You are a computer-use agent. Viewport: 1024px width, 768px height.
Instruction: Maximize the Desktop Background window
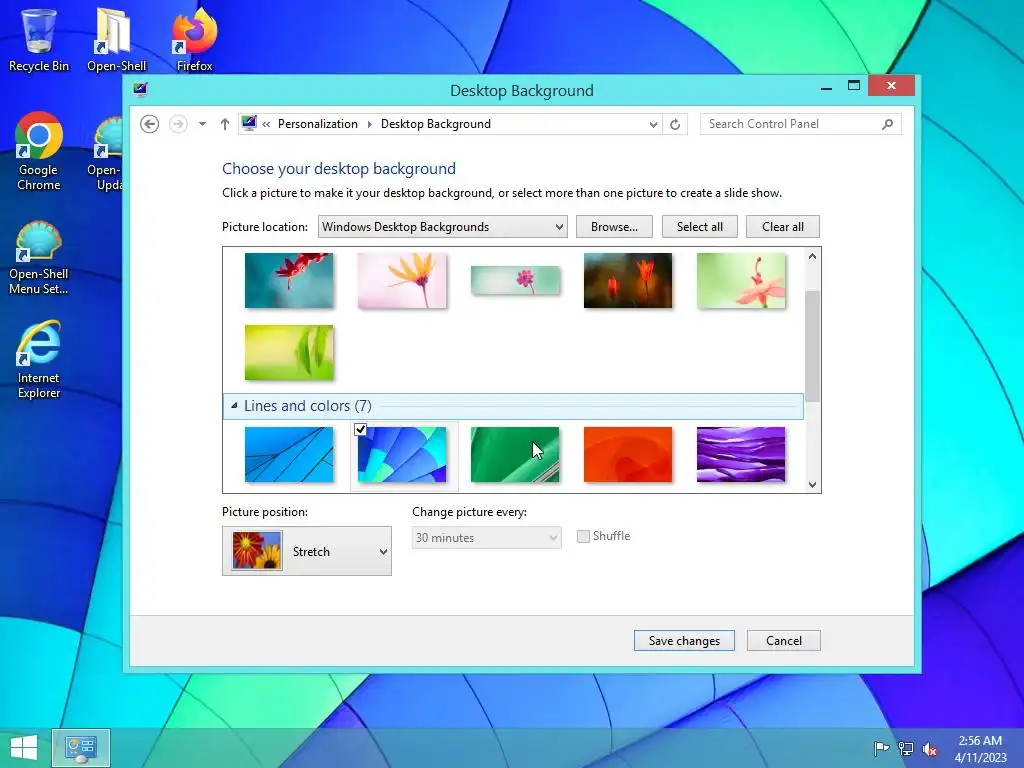tap(854, 86)
